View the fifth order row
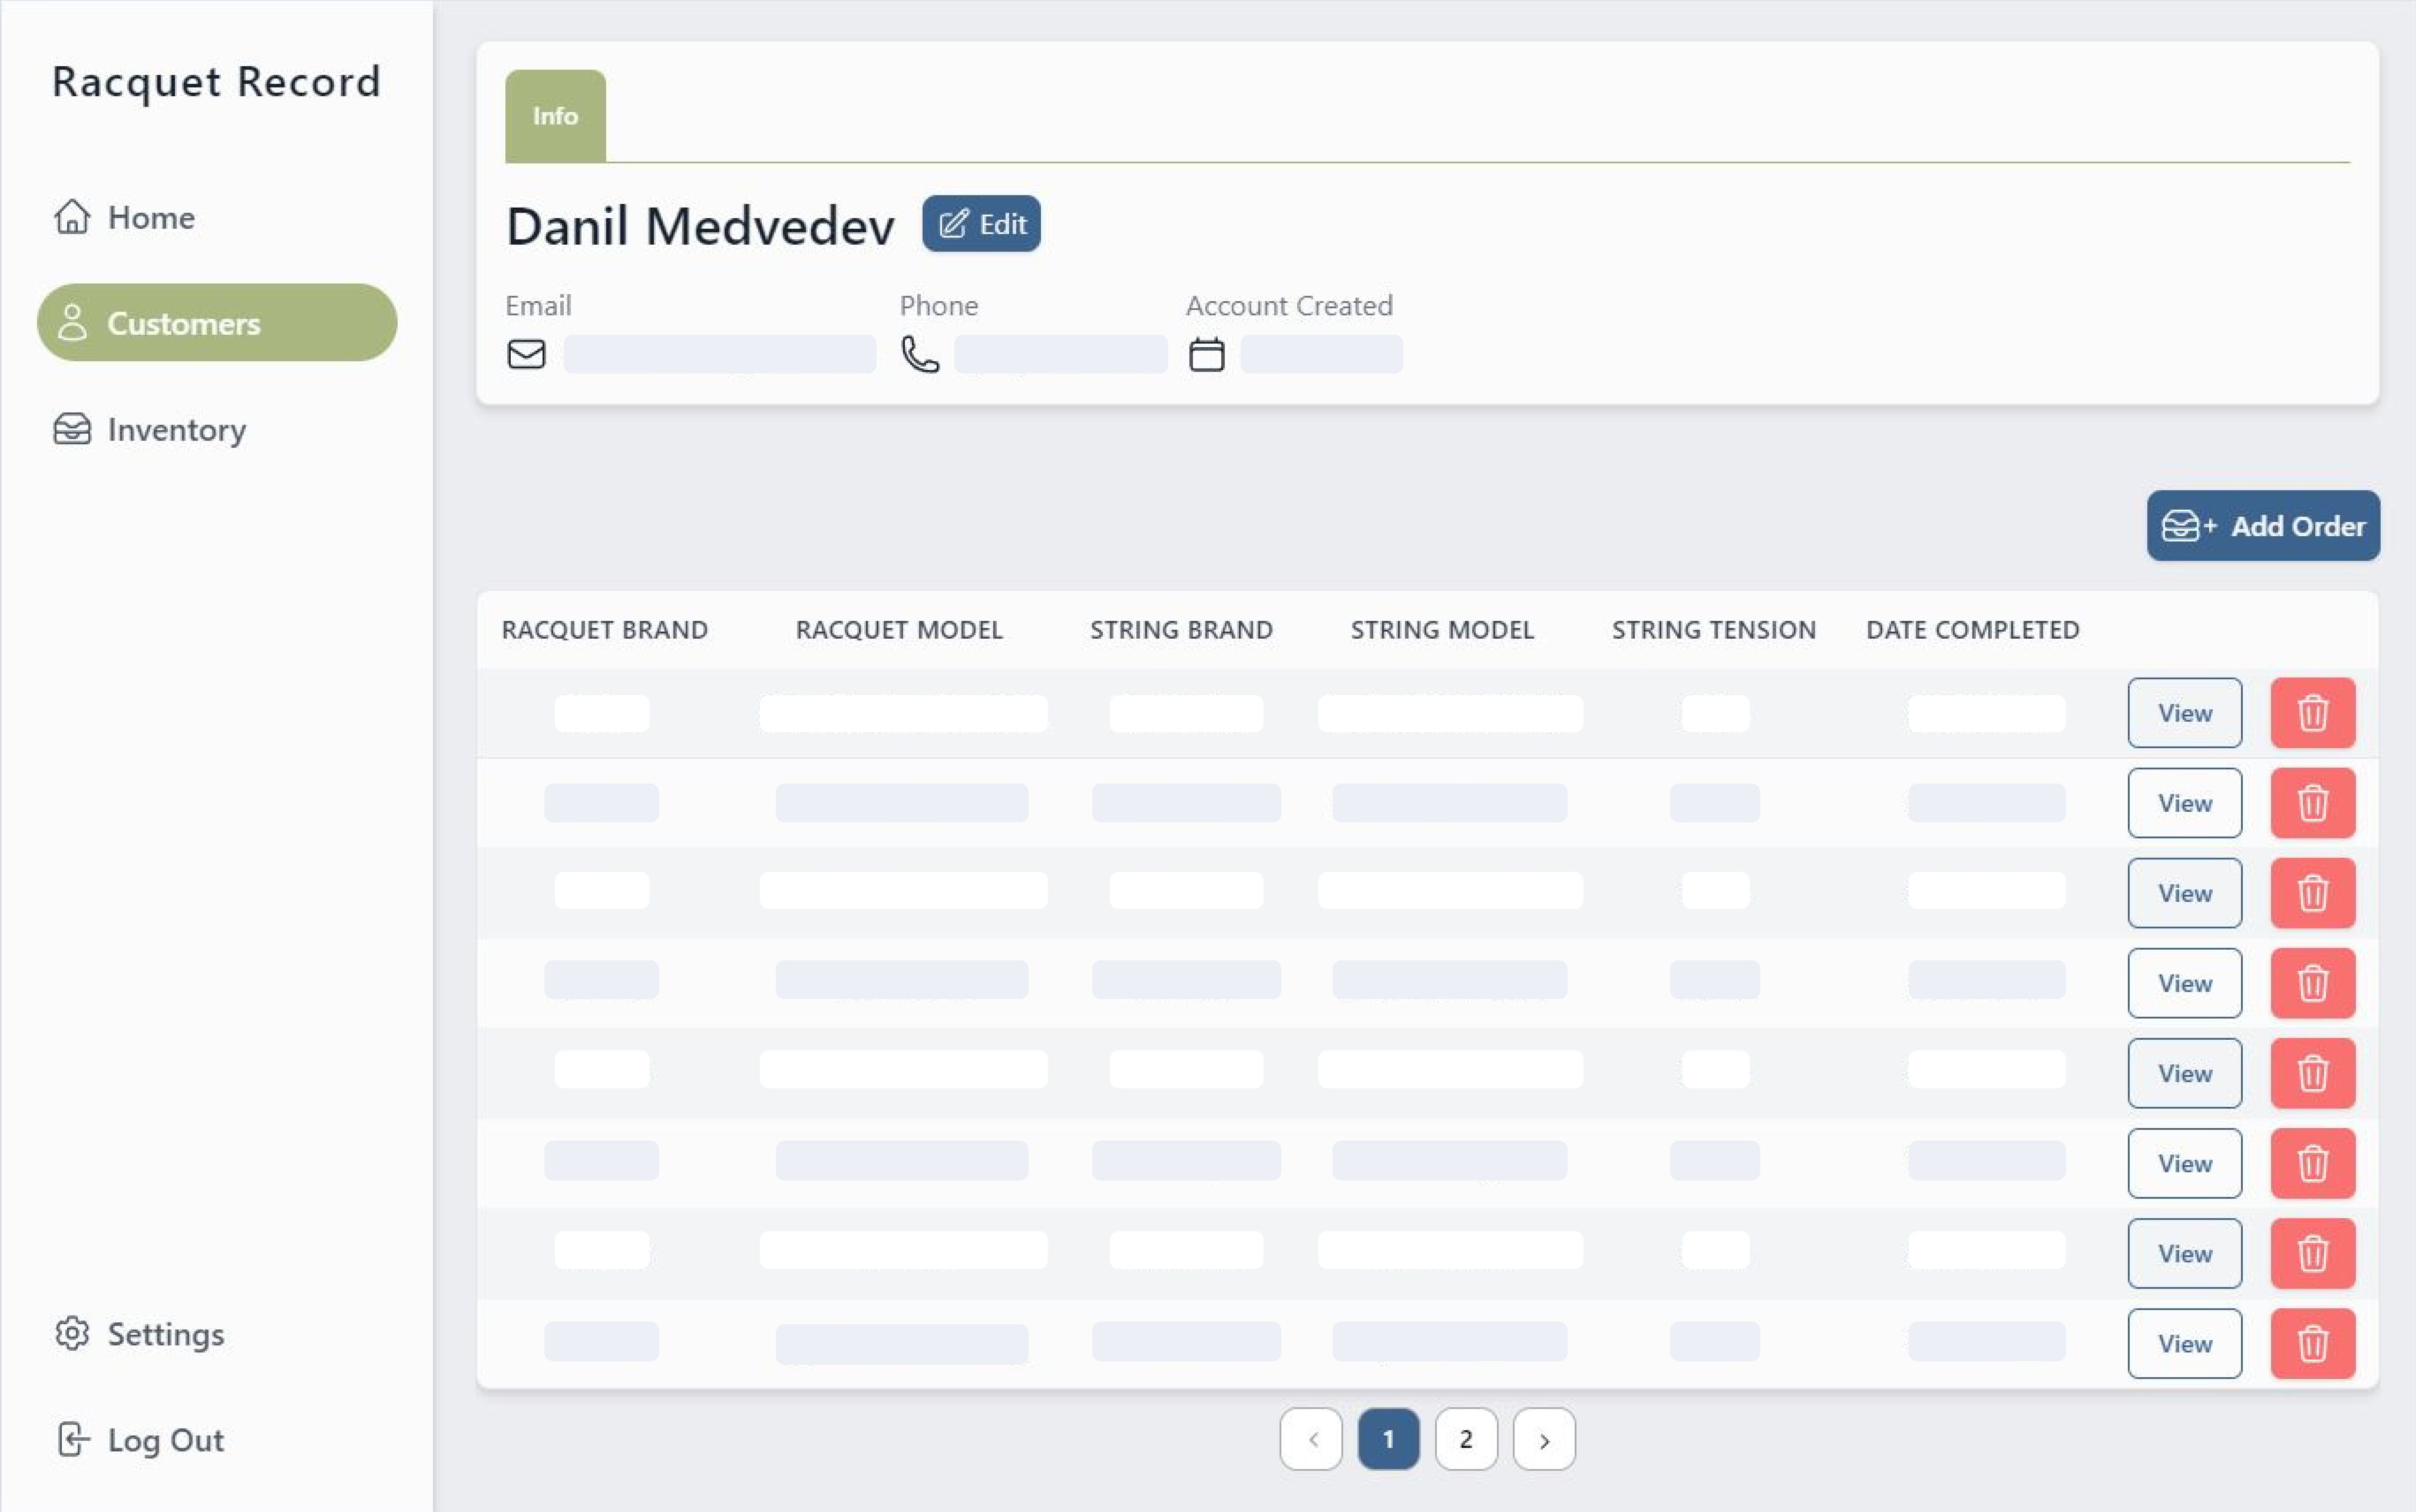This screenshot has height=1512, width=2416. (x=2184, y=1073)
